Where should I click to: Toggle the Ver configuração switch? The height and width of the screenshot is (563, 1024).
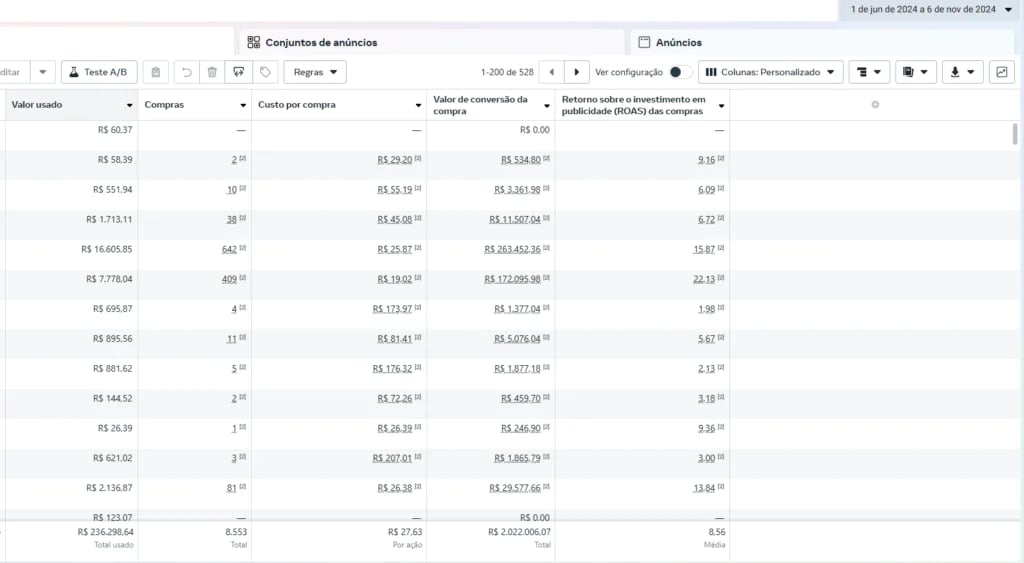click(x=679, y=72)
